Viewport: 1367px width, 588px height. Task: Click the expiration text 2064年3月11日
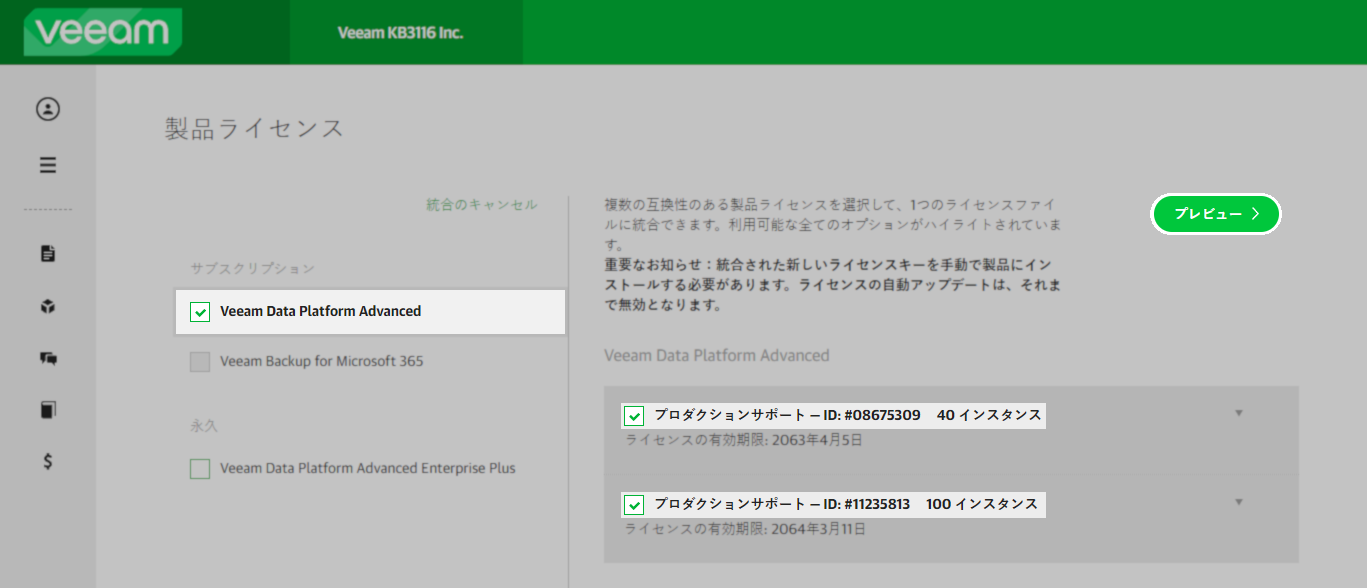click(817, 529)
